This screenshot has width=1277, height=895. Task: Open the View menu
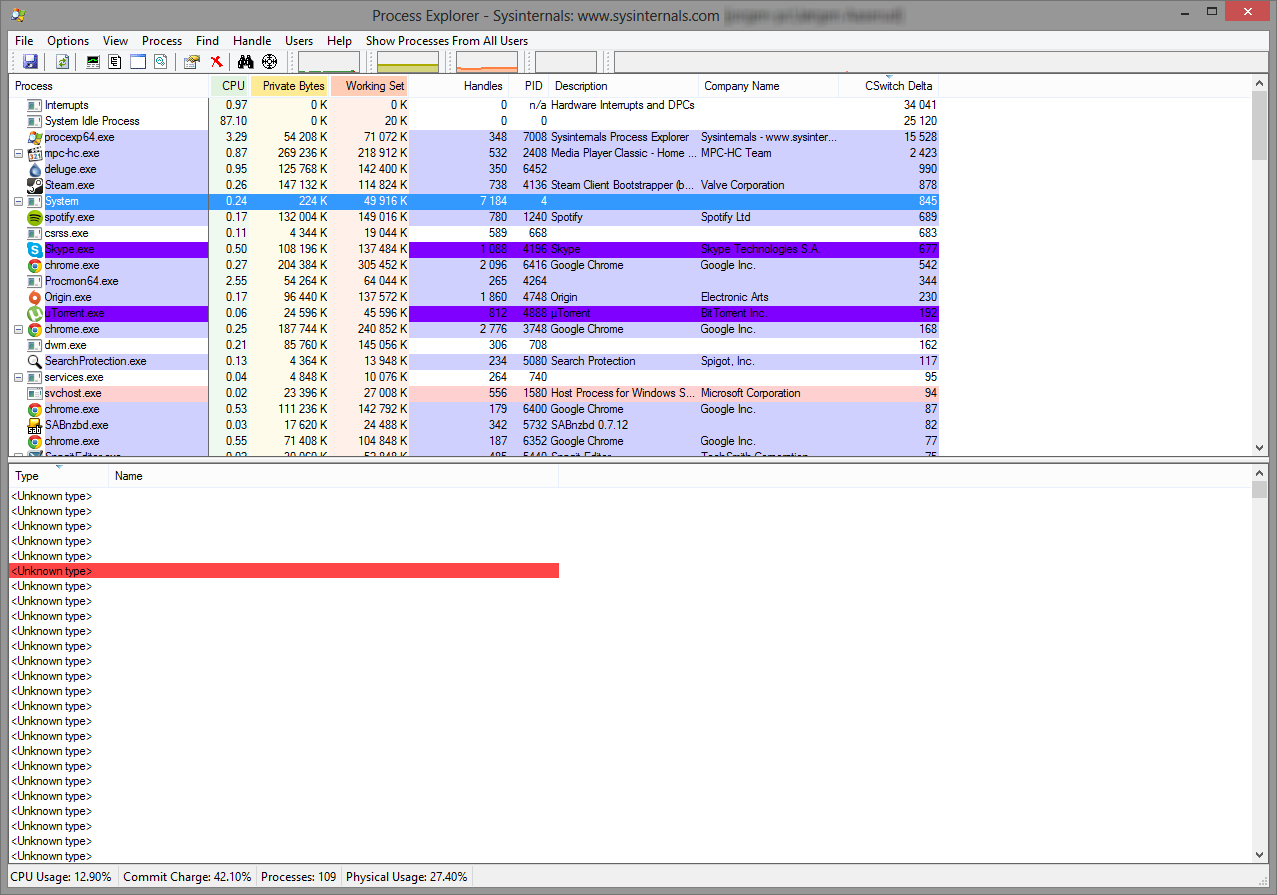pos(115,41)
